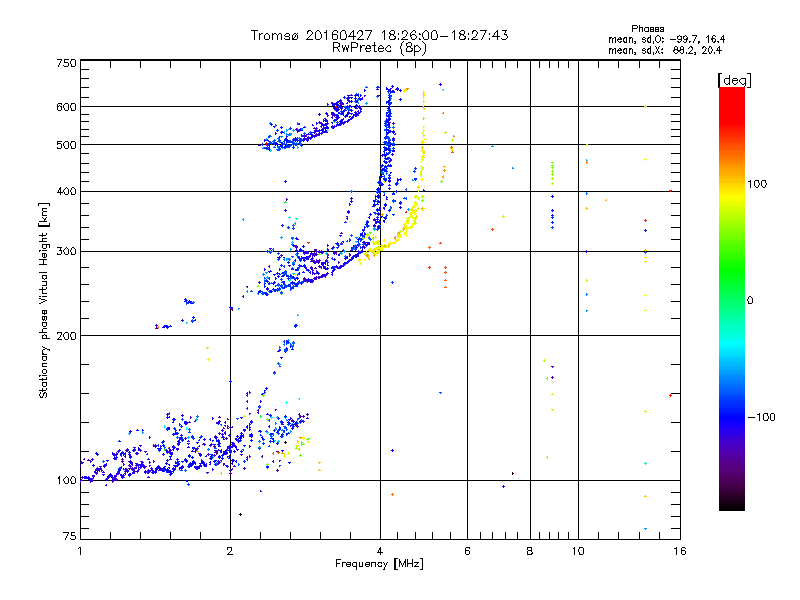Click the 'RwPretec (8p)' subtitle
This screenshot has width=800, height=600.
tap(379, 48)
